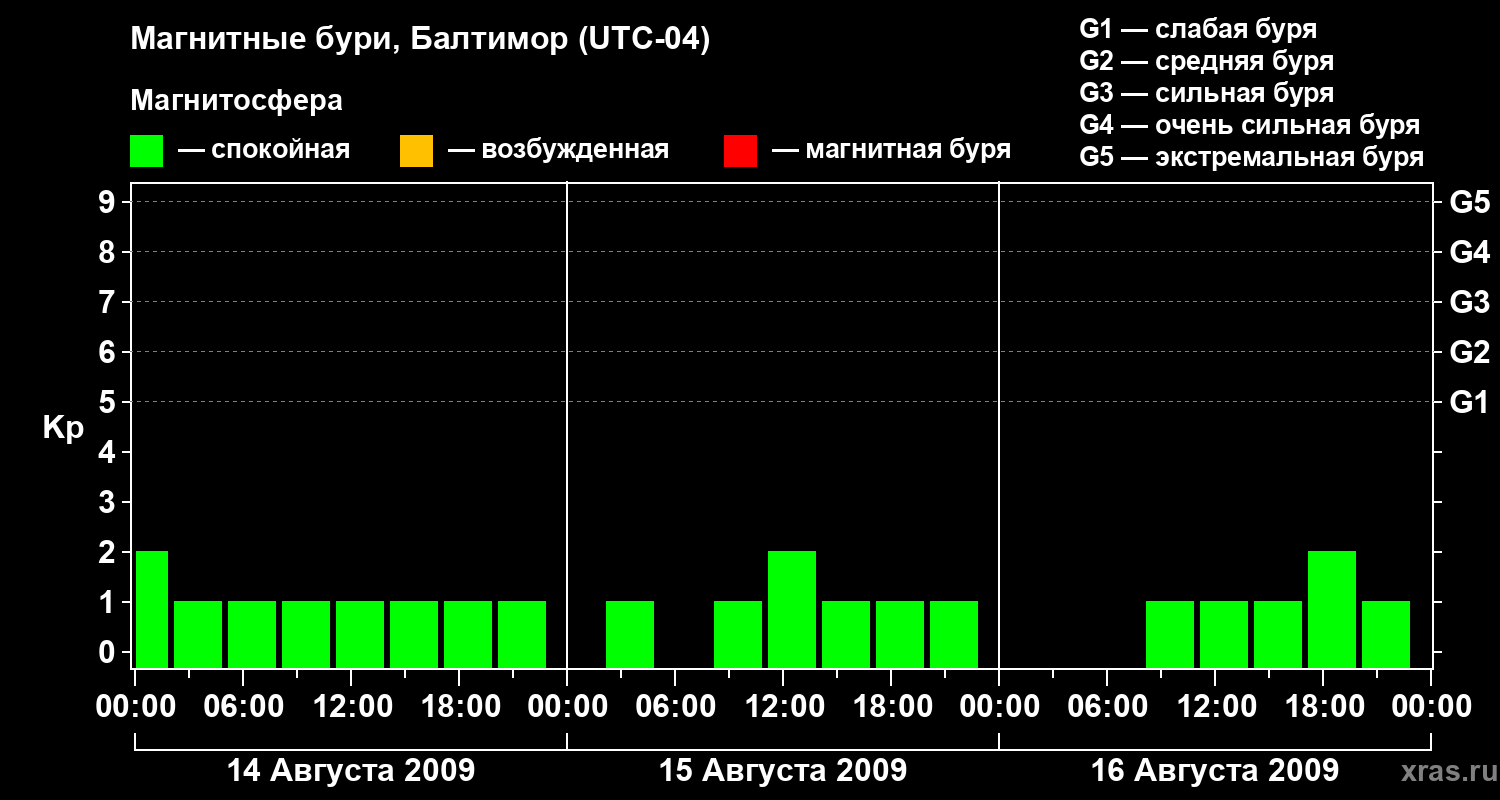
Task: Click the '18:00' tick label of 14 August
Action: coord(459,707)
